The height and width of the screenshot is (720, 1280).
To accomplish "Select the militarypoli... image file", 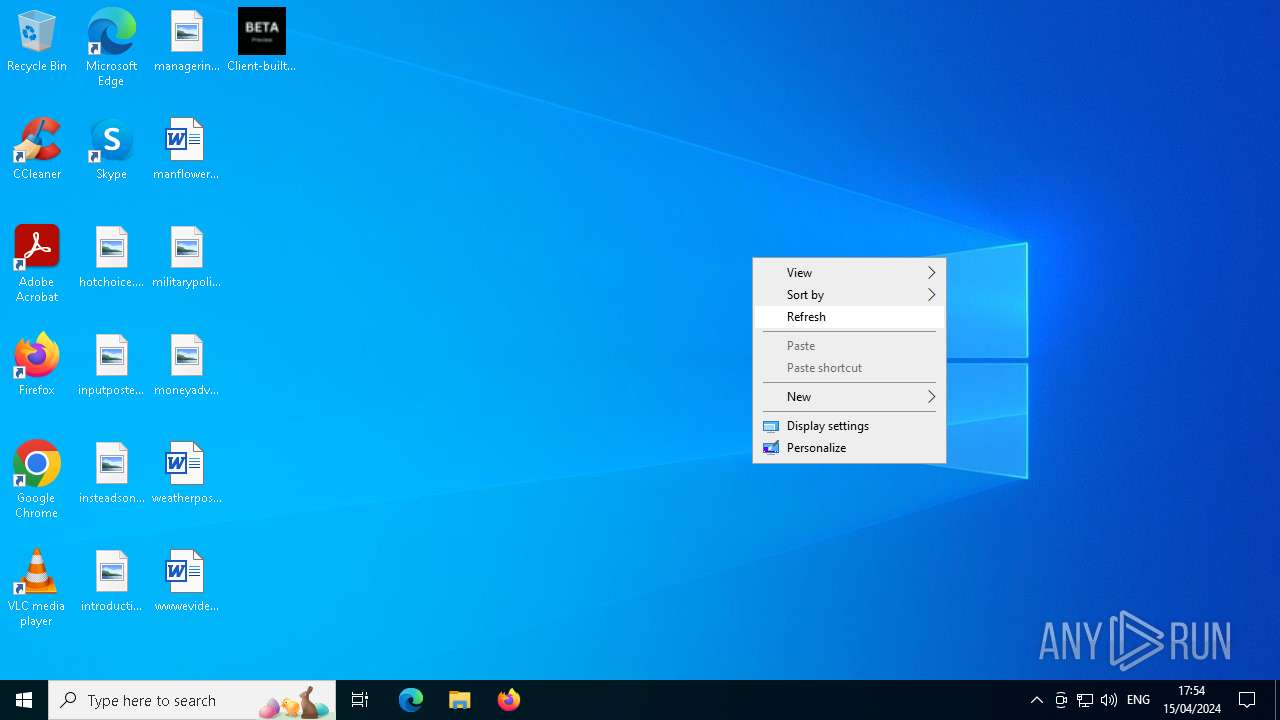I will (x=186, y=258).
